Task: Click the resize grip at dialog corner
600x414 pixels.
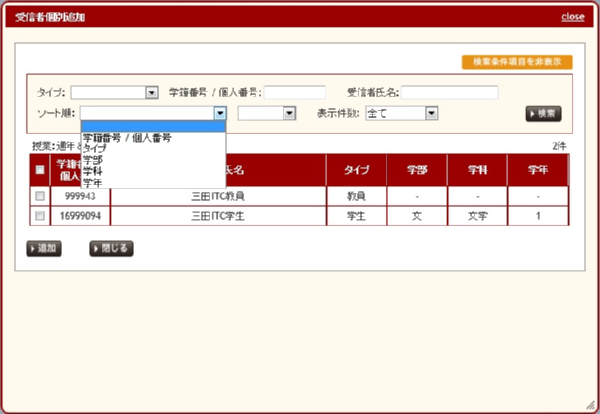Action: pos(591,405)
